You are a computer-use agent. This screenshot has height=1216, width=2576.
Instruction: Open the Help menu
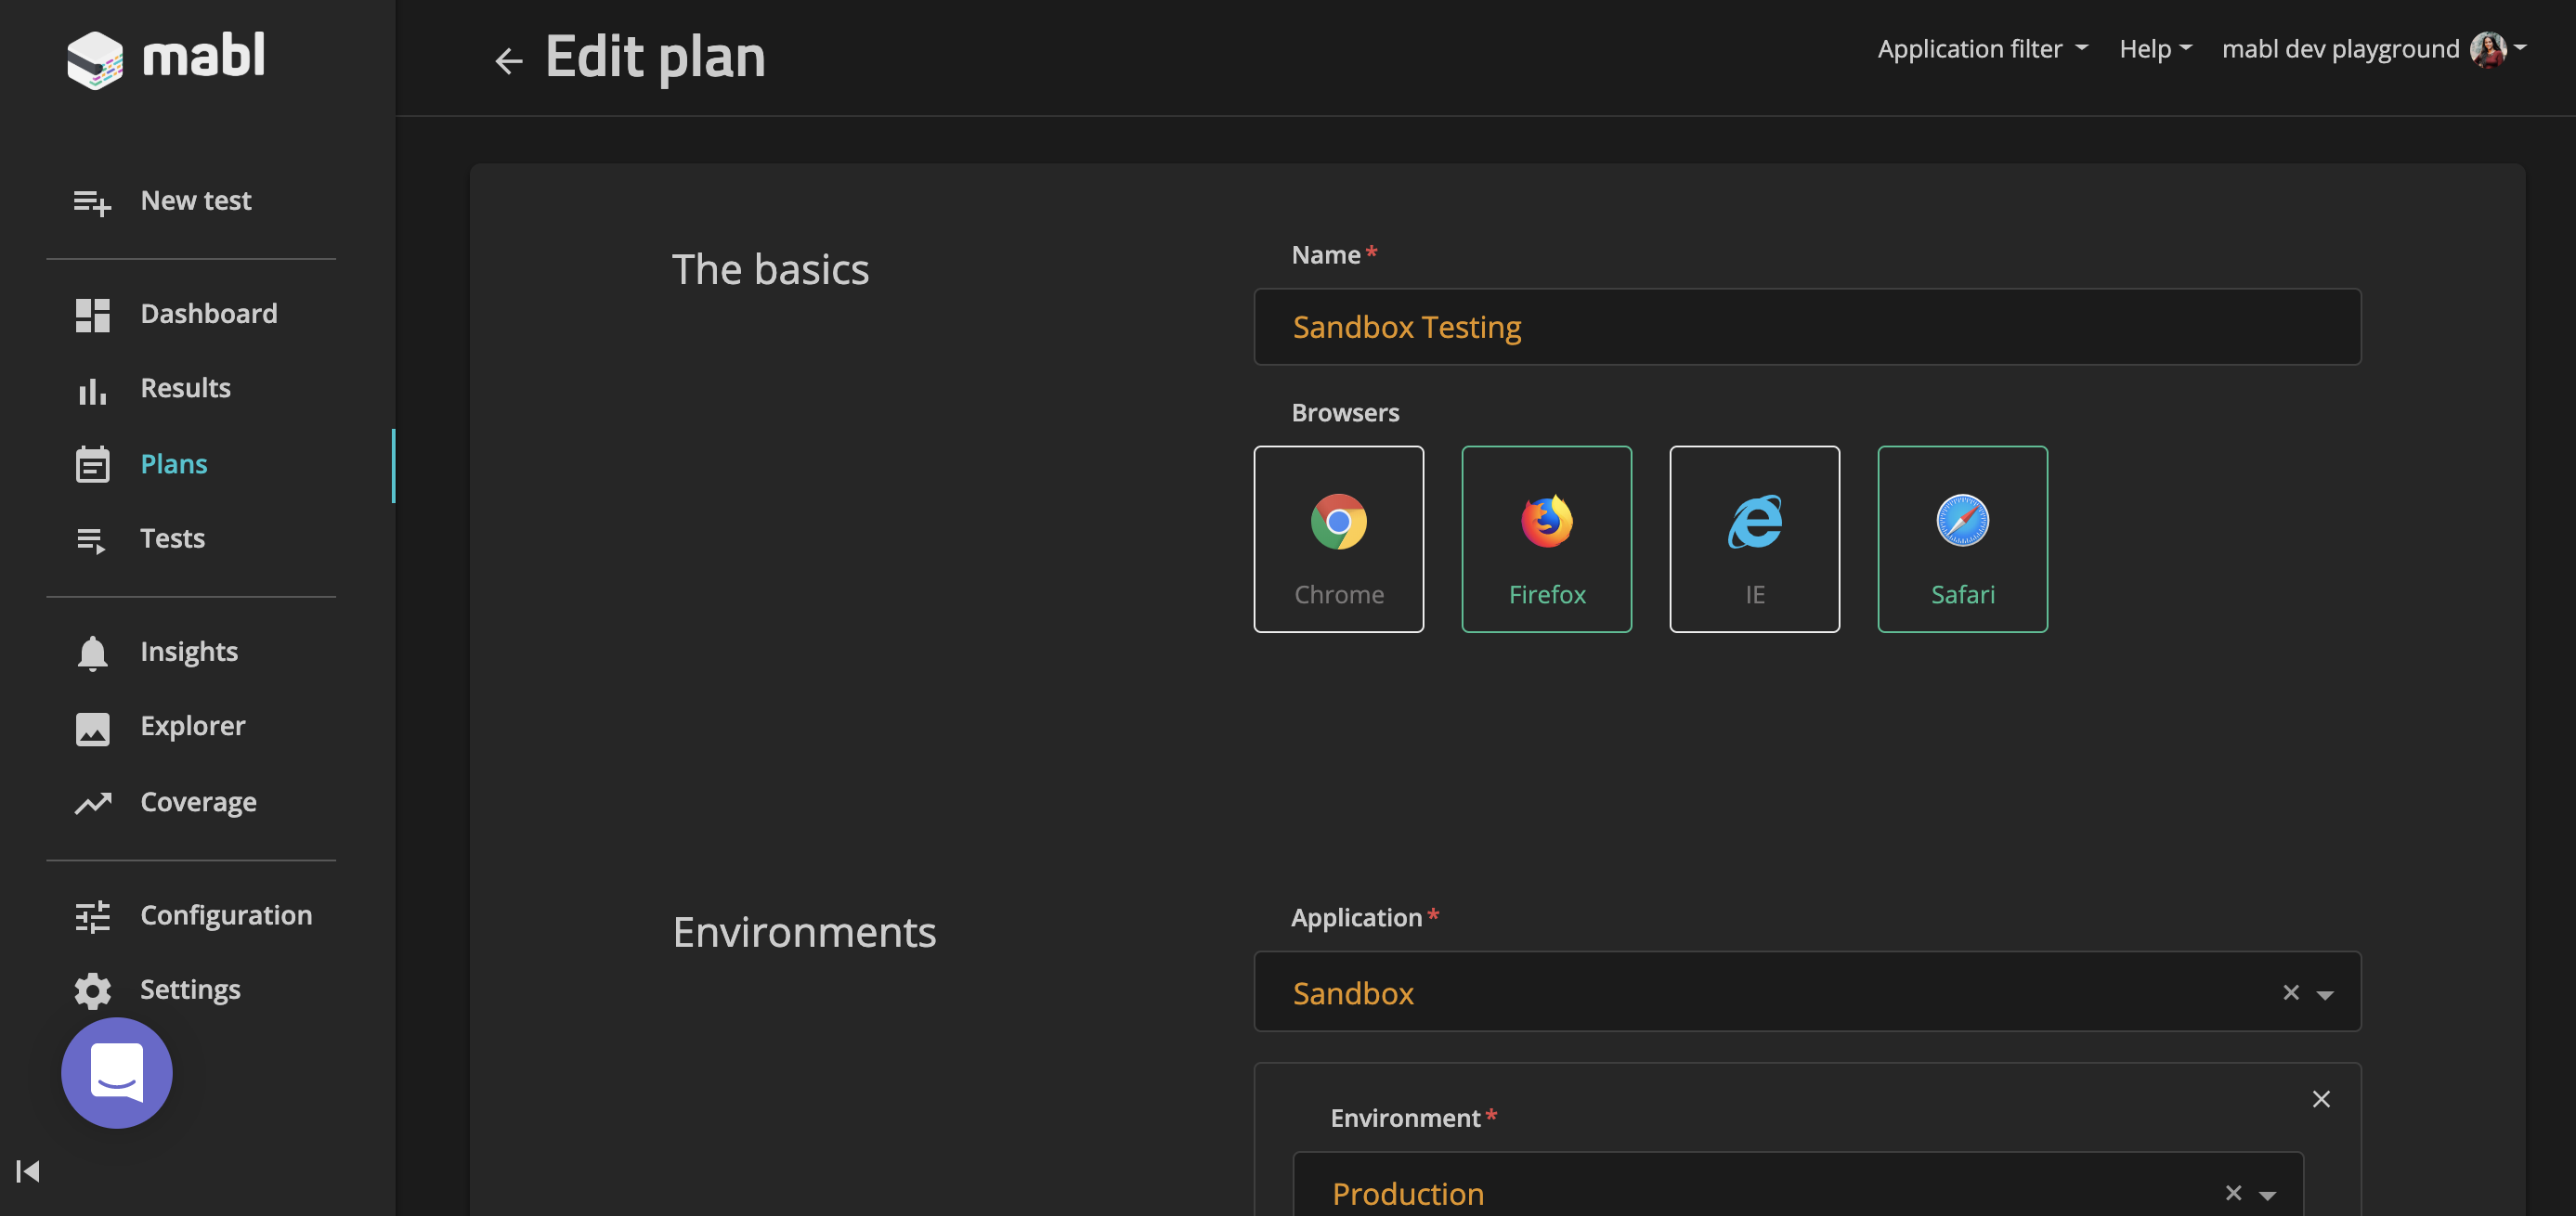pyautogui.click(x=2154, y=49)
